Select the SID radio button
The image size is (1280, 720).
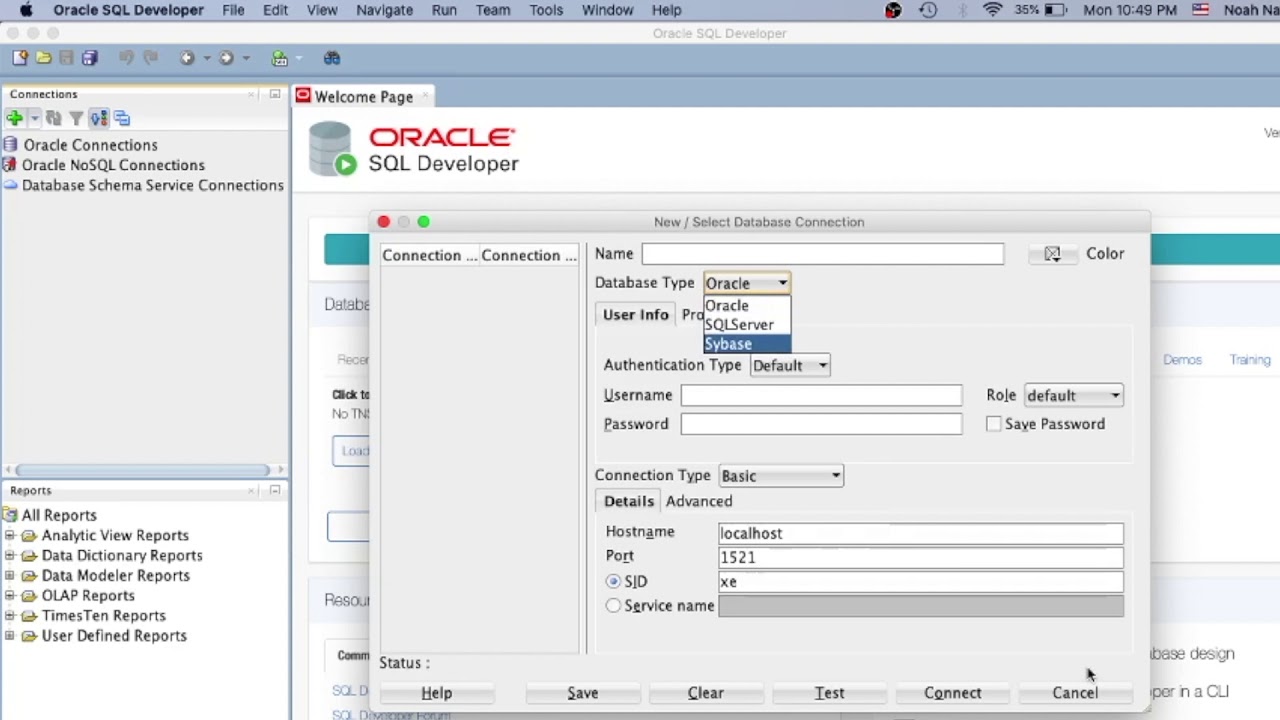pyautogui.click(x=613, y=581)
